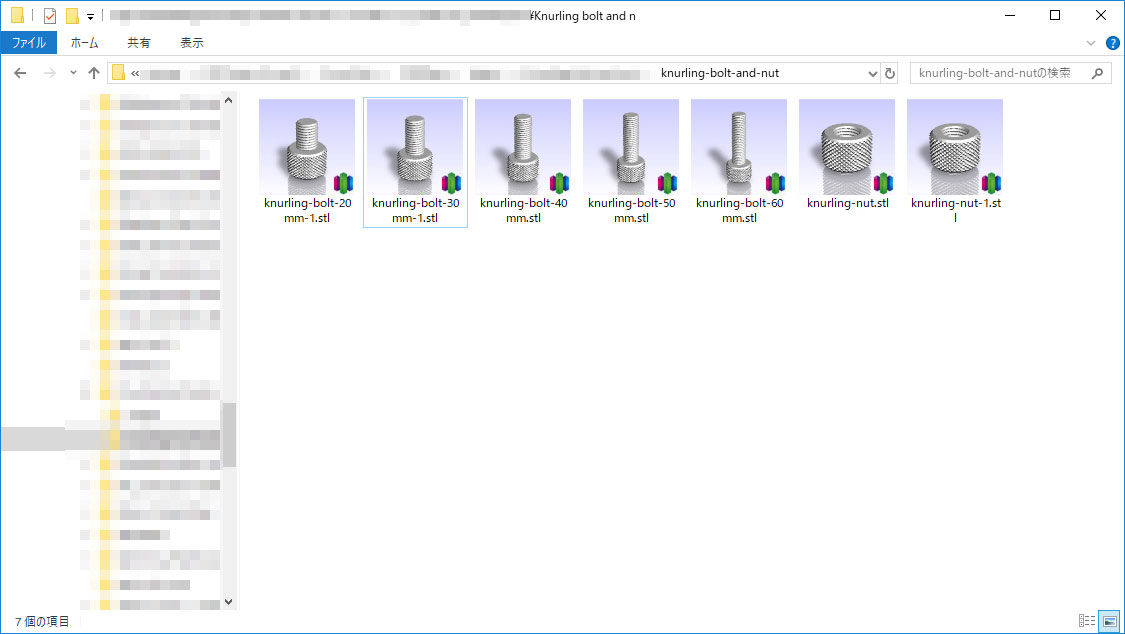Open the 共有 ribbon tab
The image size is (1125, 634).
(x=139, y=43)
